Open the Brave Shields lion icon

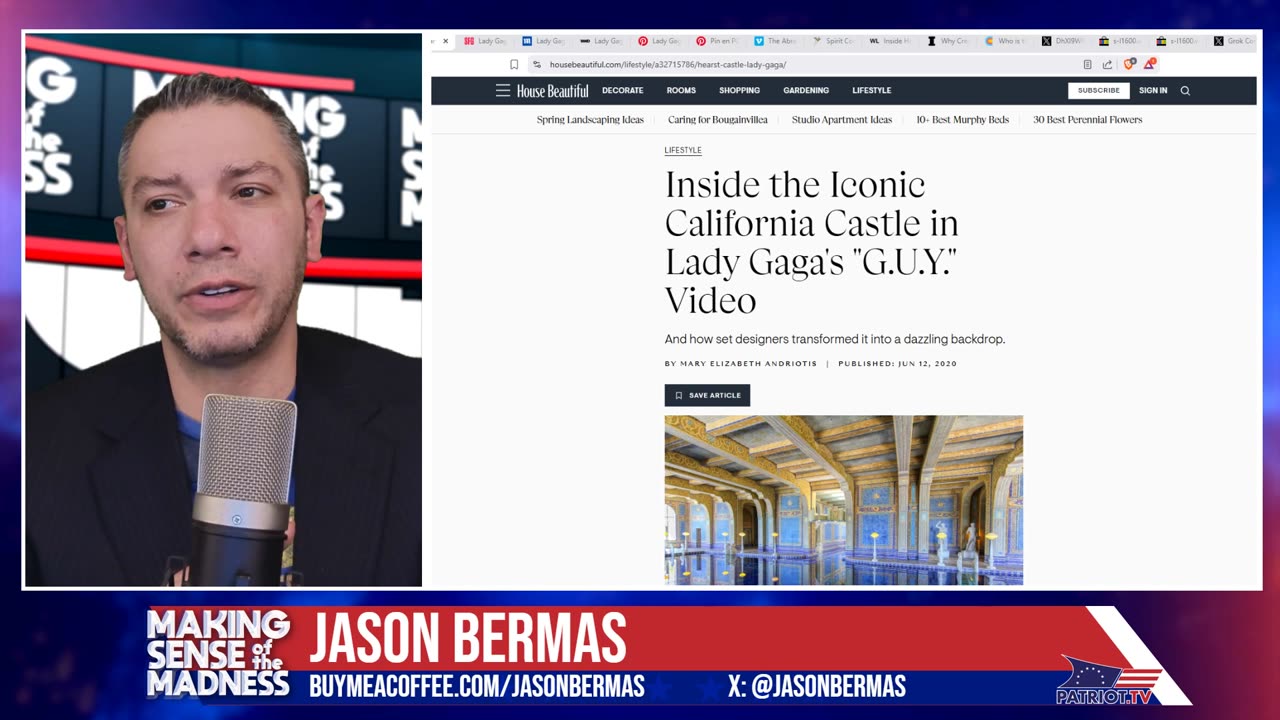(x=1129, y=64)
